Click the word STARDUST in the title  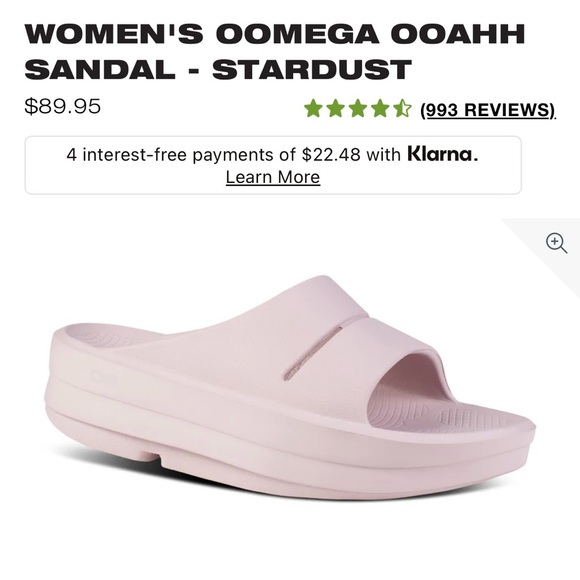coord(312,69)
